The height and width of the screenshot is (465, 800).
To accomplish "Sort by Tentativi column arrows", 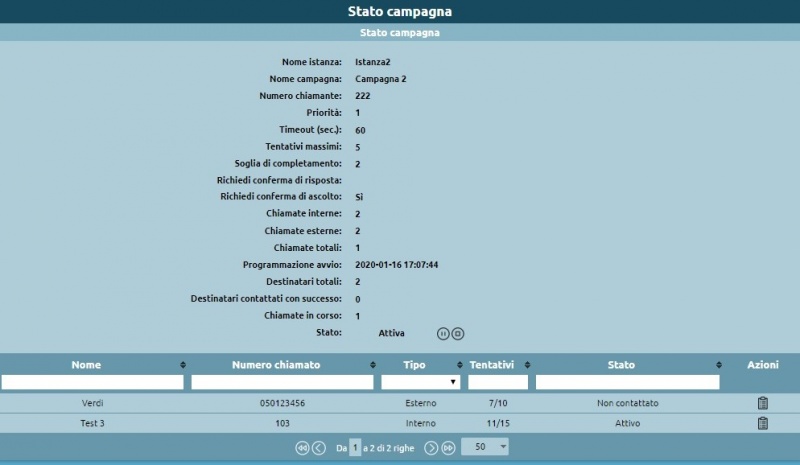I will 528,365.
